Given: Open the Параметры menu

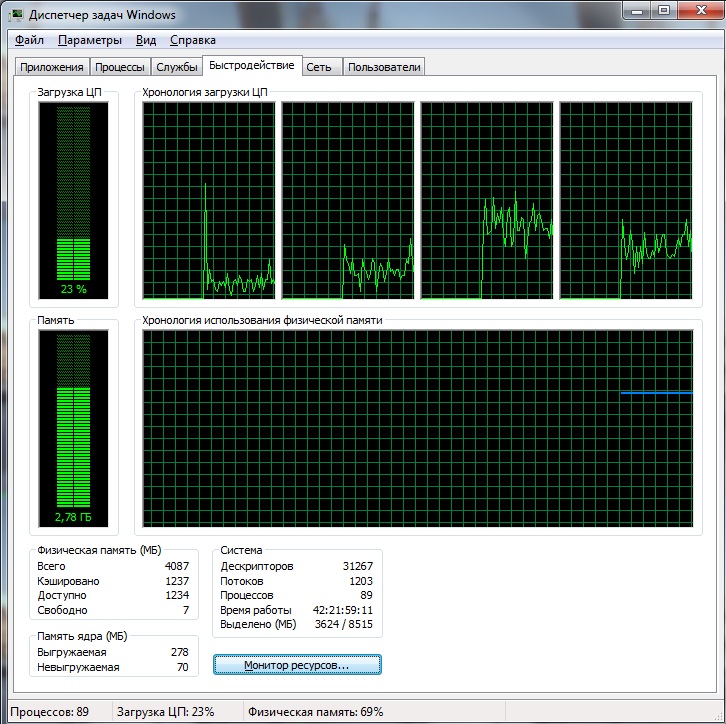Looking at the screenshot, I should (90, 40).
